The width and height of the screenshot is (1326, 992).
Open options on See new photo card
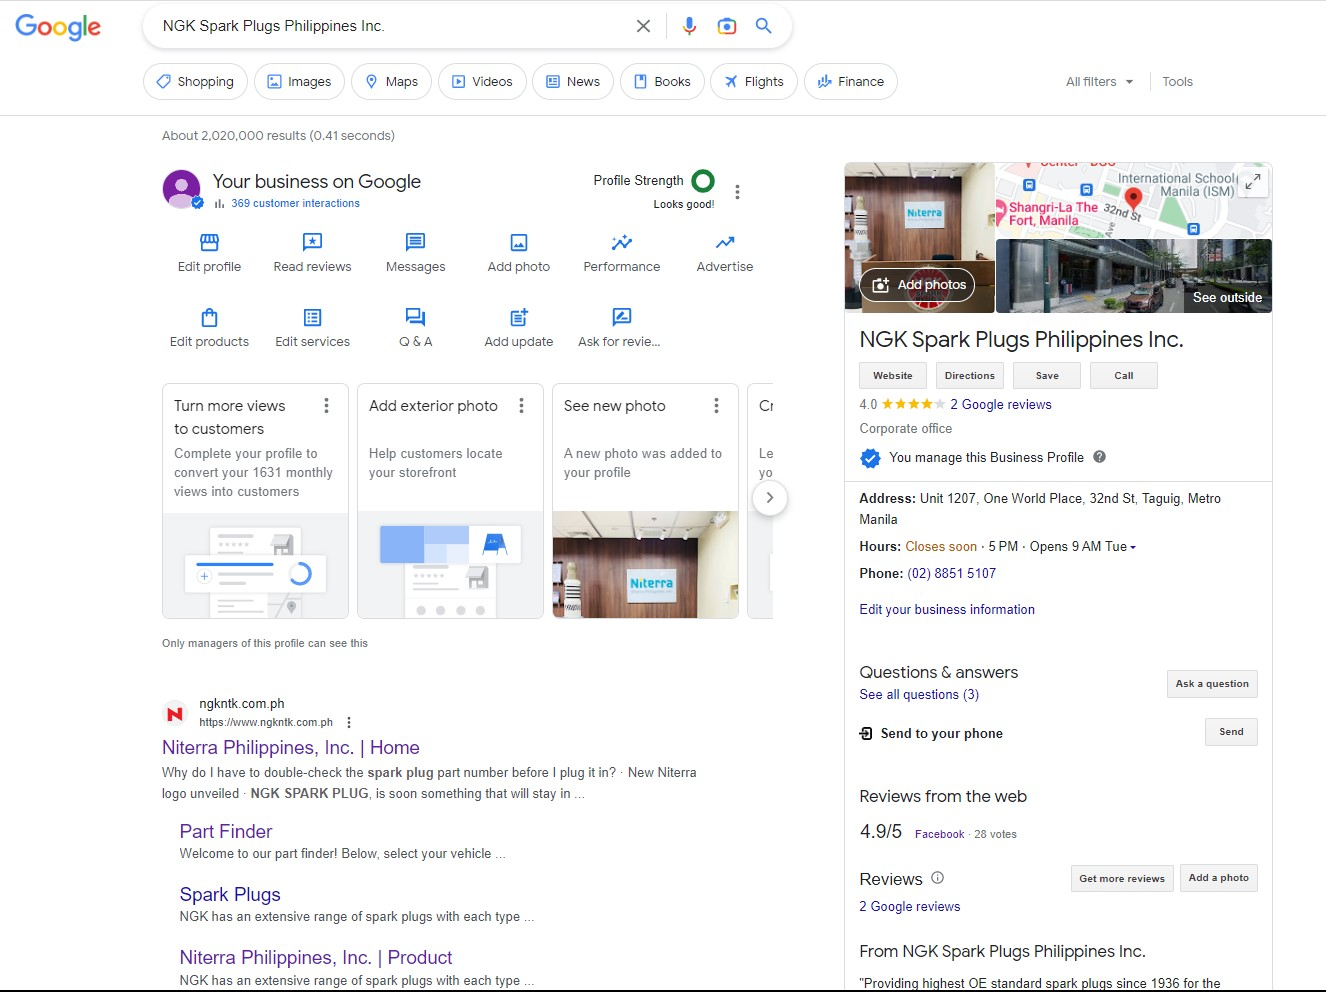point(716,406)
